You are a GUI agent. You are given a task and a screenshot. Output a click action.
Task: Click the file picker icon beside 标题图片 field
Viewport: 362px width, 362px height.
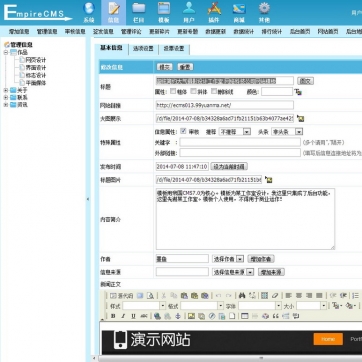[x=269, y=180]
